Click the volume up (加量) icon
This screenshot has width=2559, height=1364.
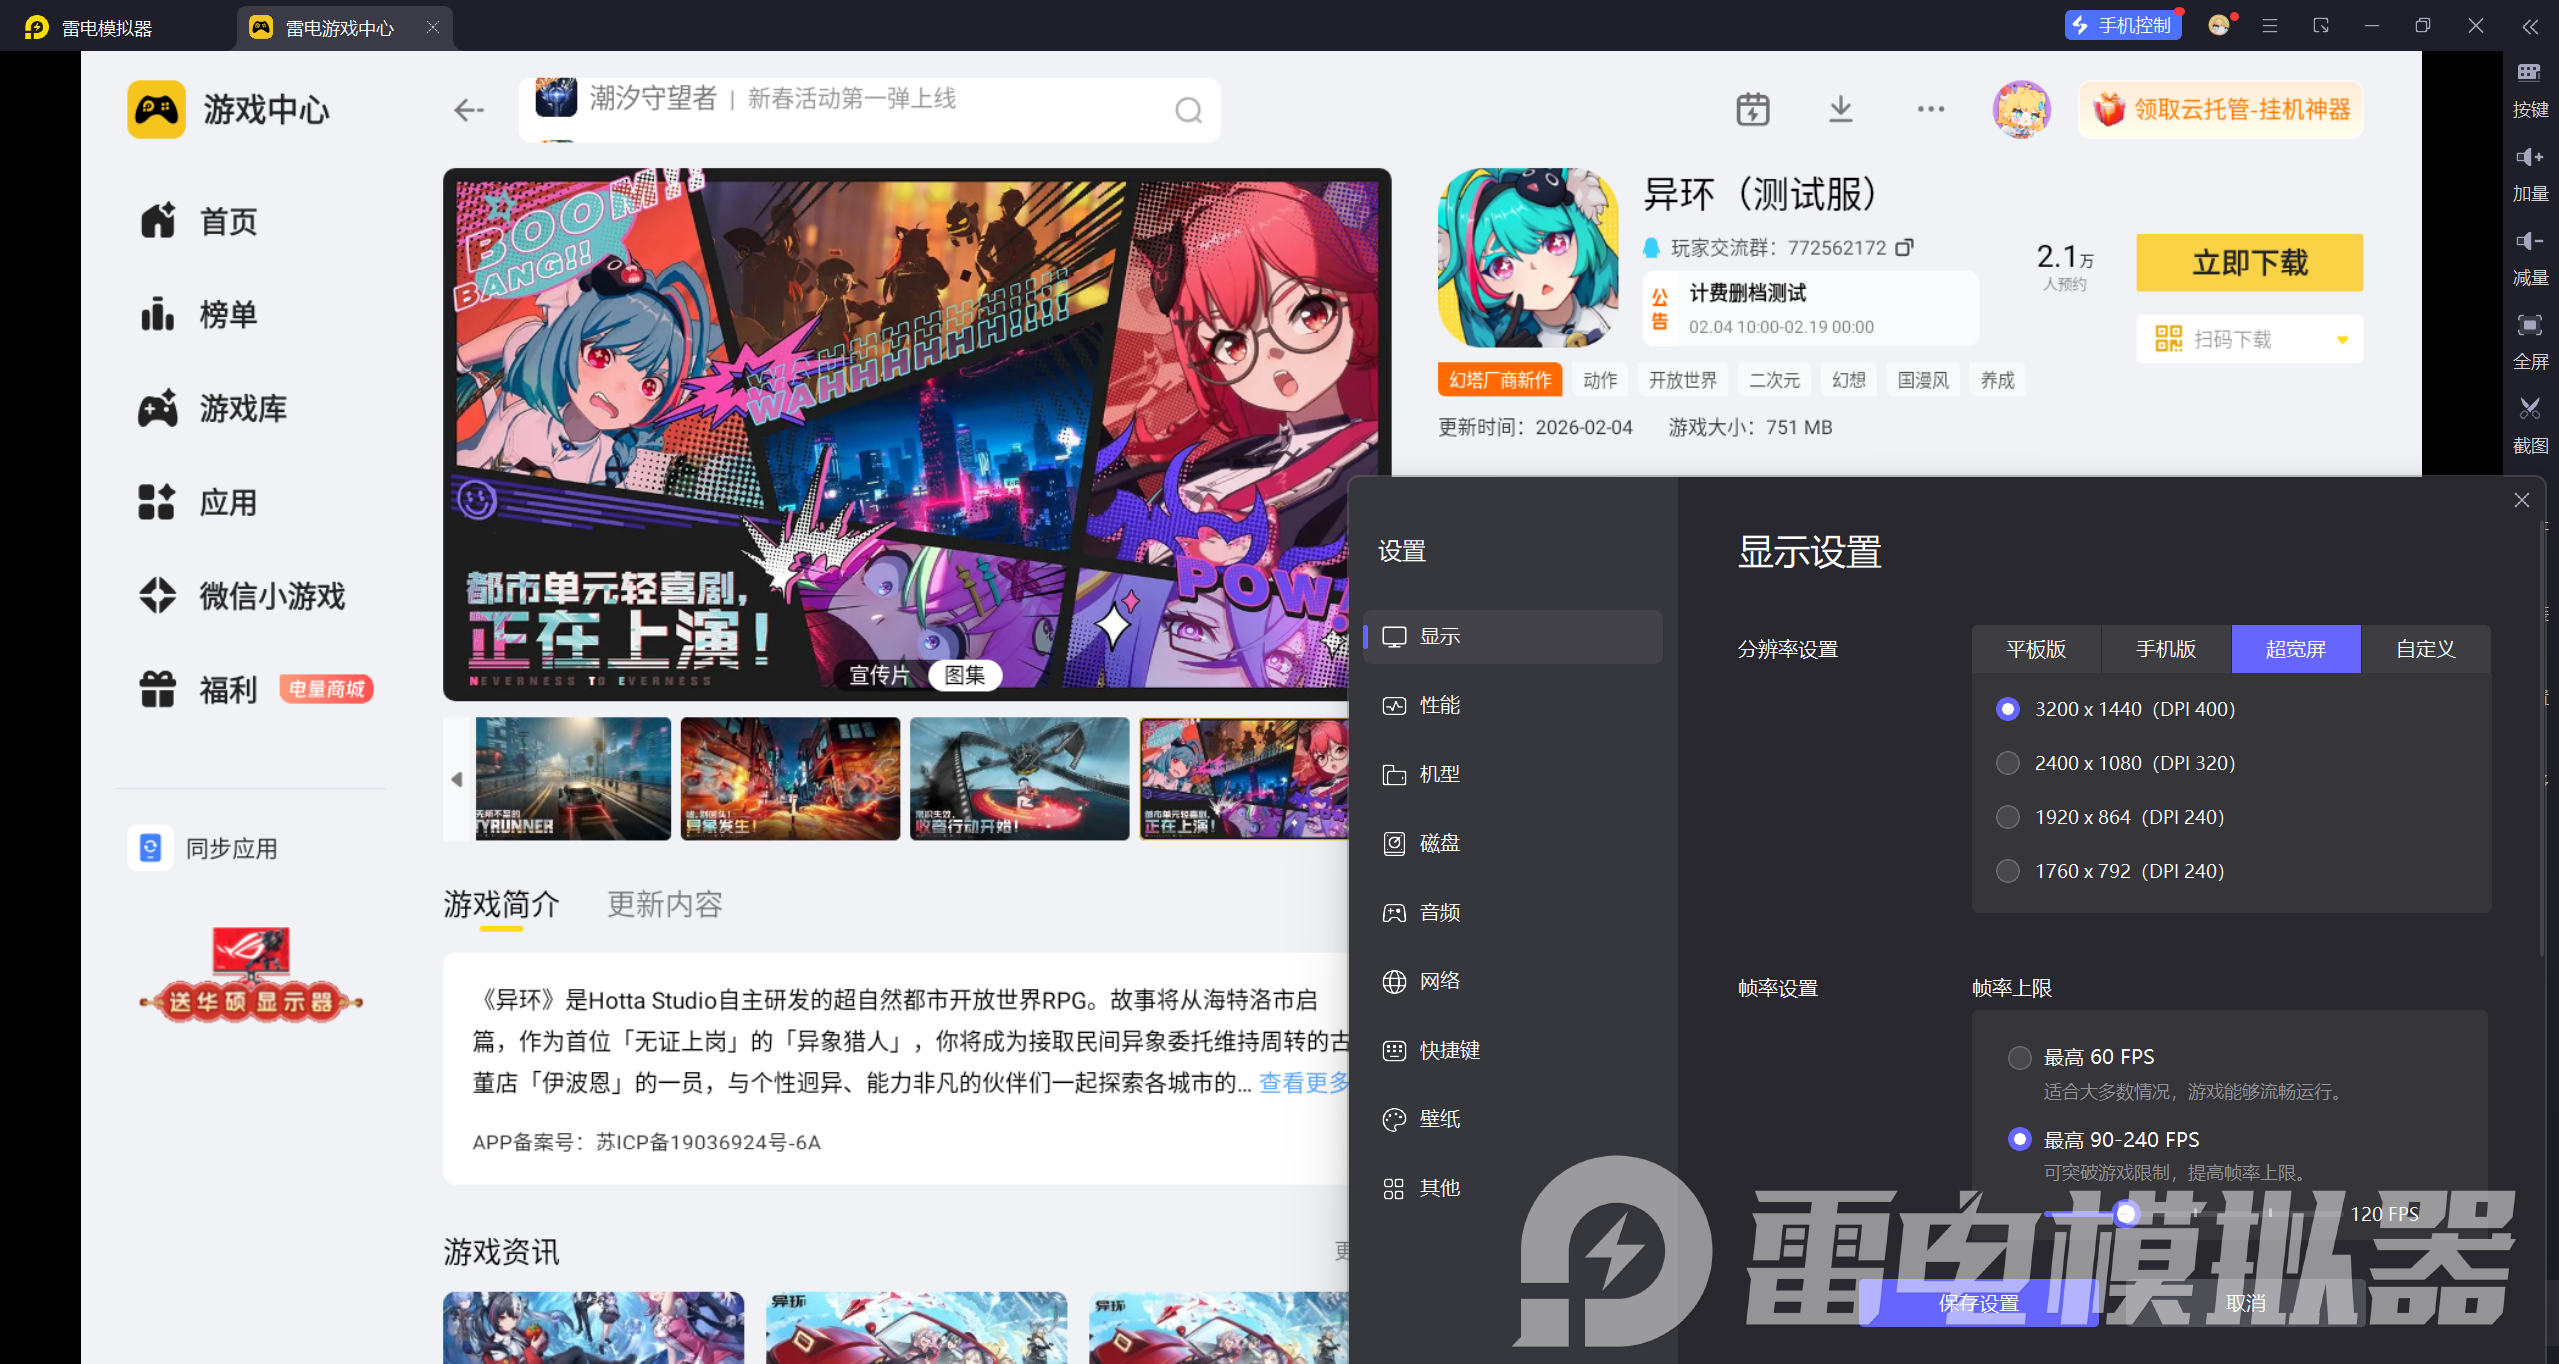click(x=2529, y=158)
